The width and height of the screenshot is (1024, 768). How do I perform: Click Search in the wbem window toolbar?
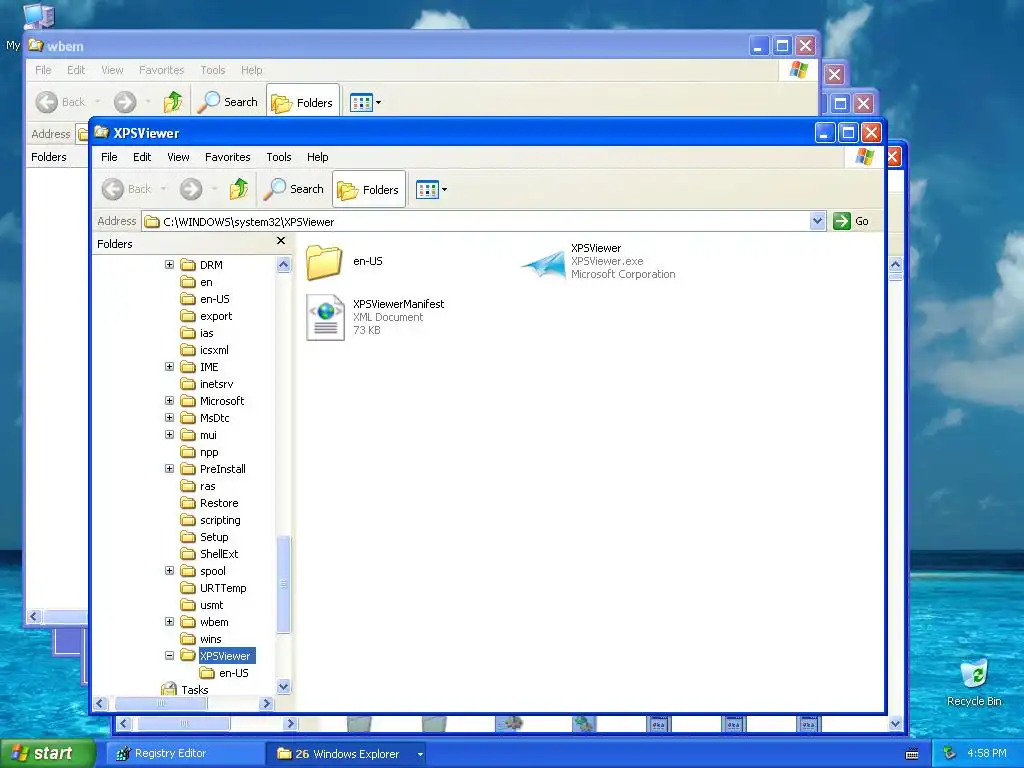click(x=228, y=102)
